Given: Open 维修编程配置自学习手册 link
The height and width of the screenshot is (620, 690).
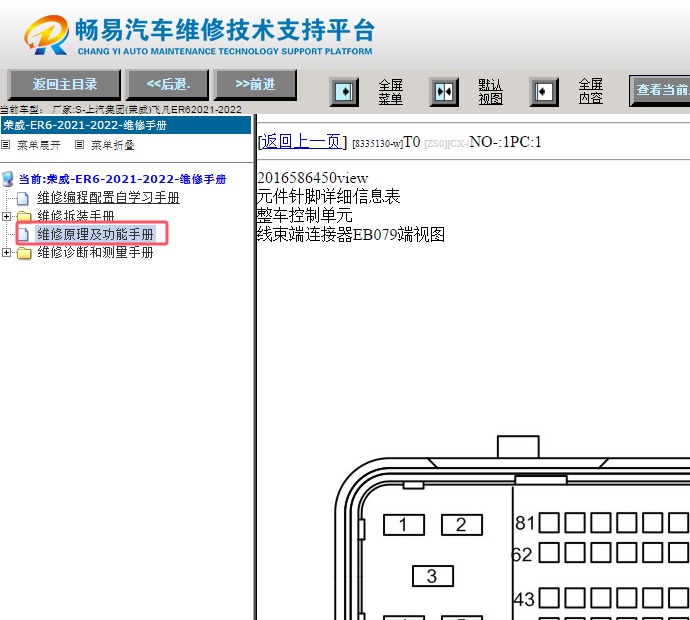Looking at the screenshot, I should 108,198.
